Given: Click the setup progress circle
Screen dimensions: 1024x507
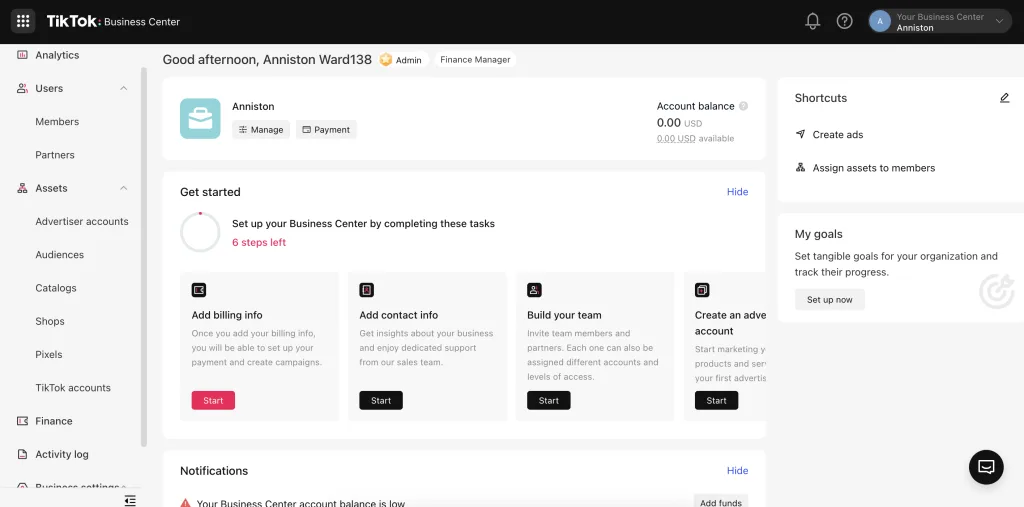Looking at the screenshot, I should 200,232.
